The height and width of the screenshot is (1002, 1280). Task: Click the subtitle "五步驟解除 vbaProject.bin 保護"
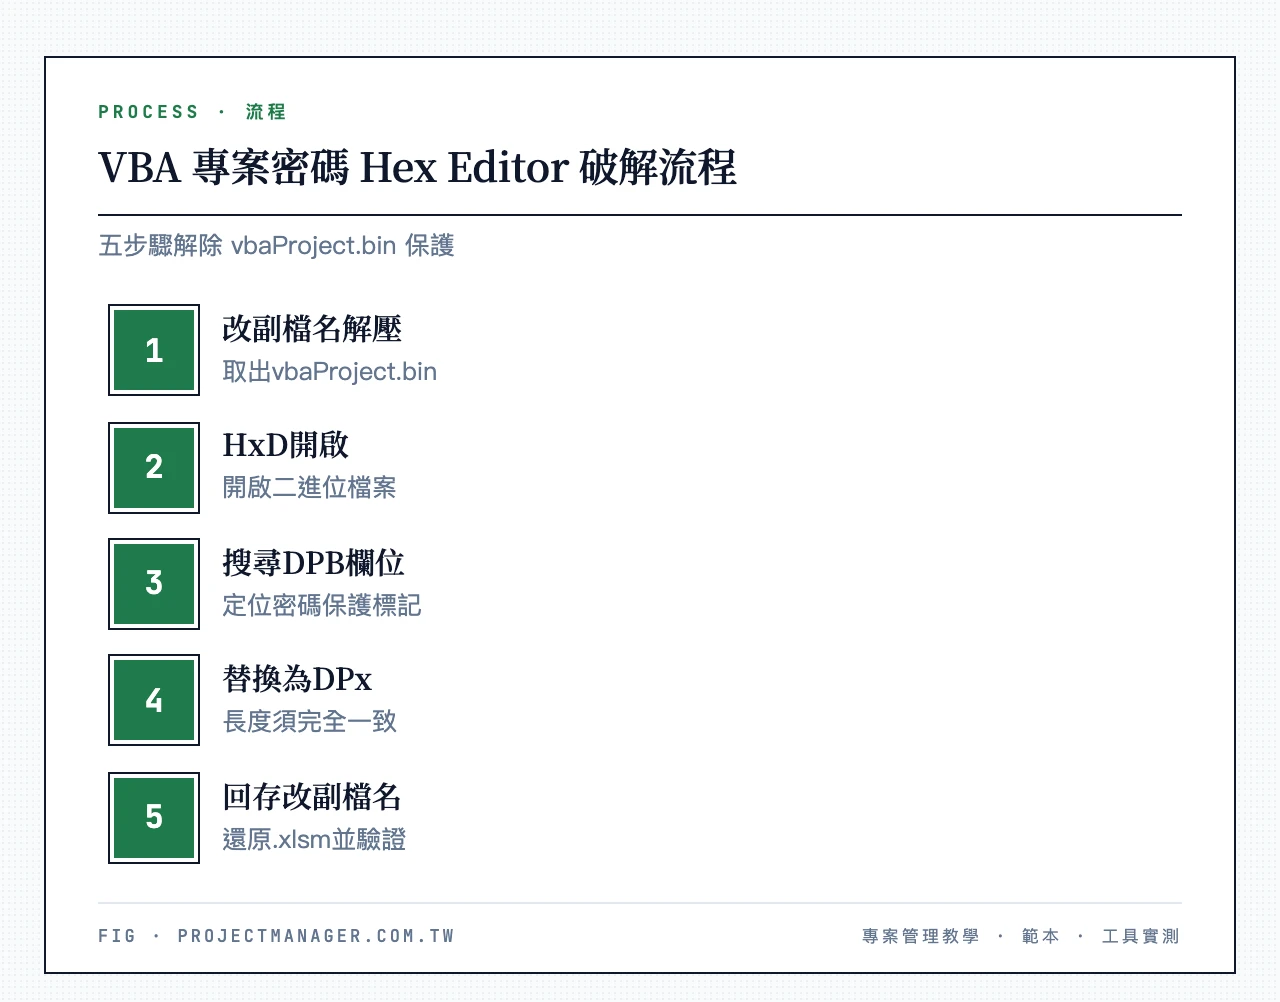tap(276, 246)
